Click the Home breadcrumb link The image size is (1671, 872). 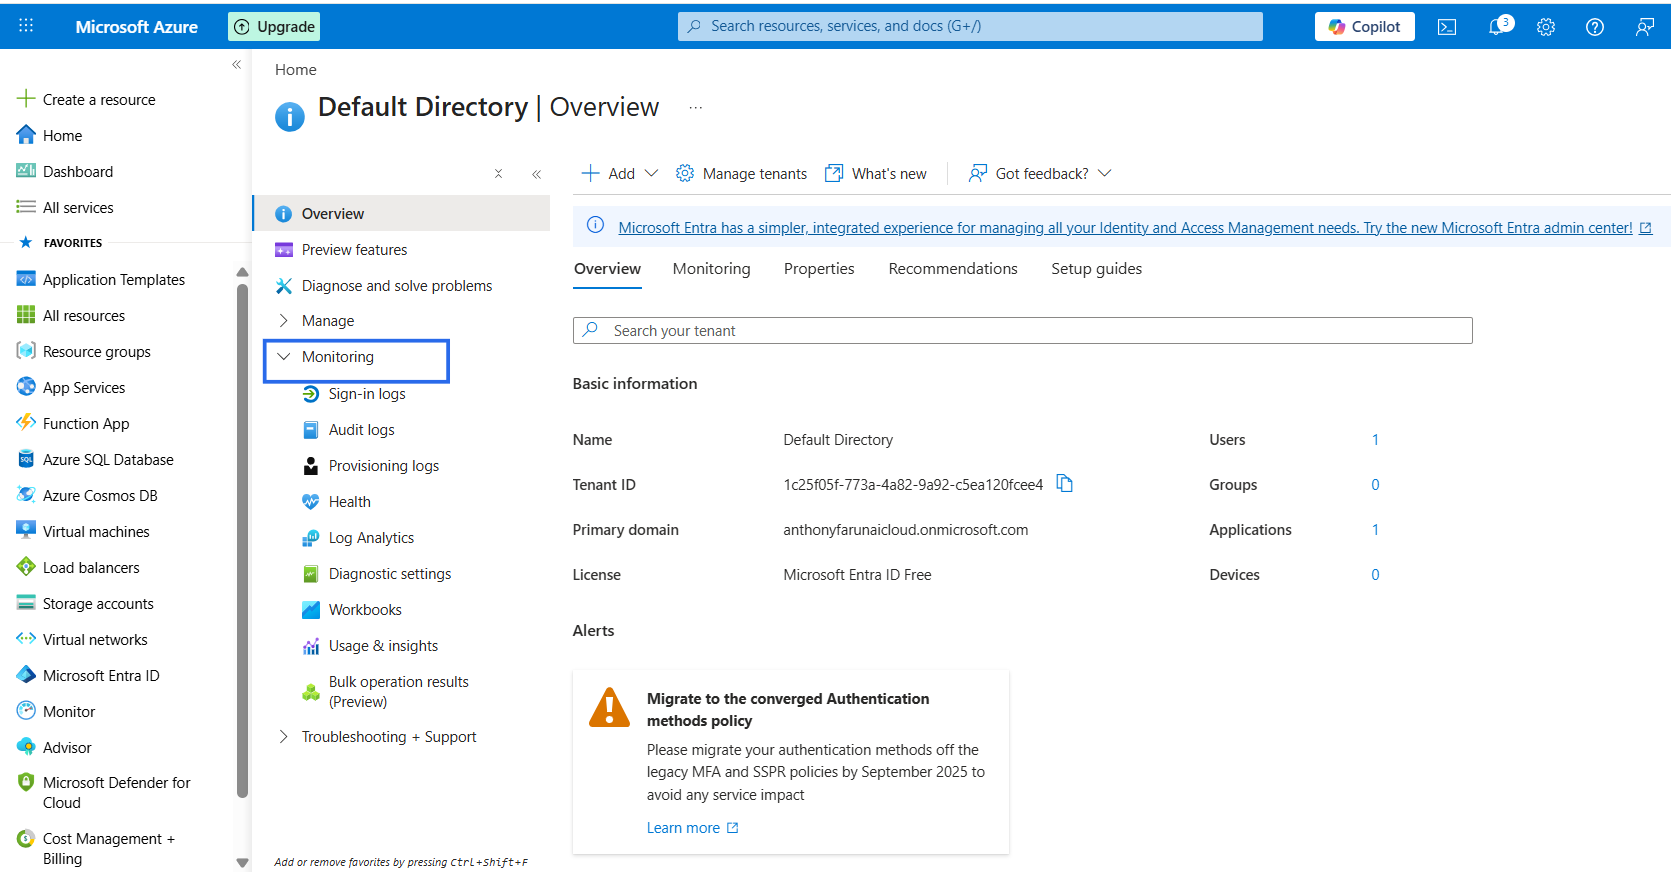click(296, 70)
